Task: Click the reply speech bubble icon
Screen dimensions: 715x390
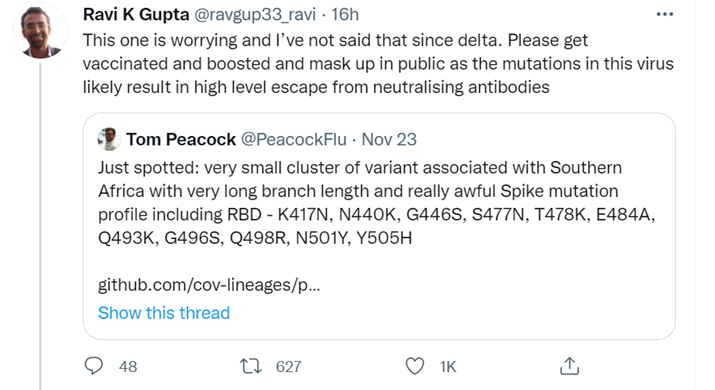Action: pos(94,366)
